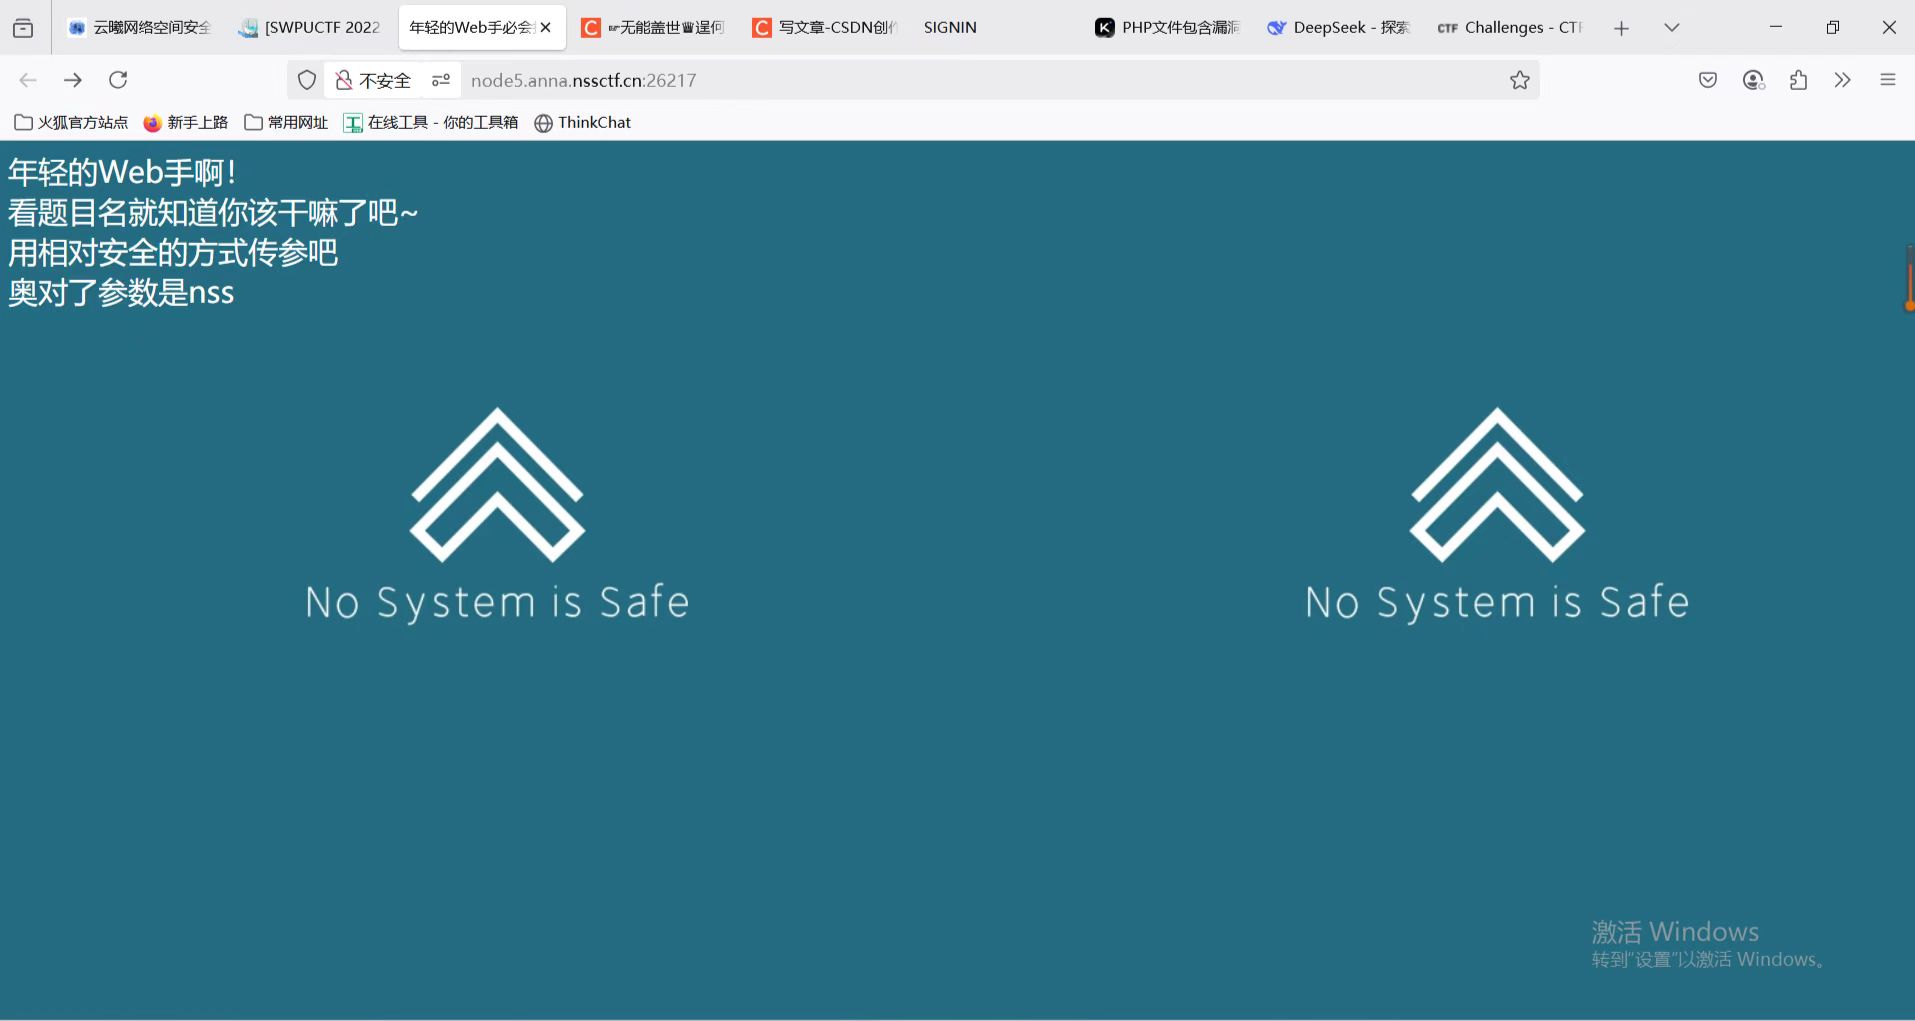This screenshot has width=1915, height=1021.
Task: Open the Firefox account icon
Action: (1753, 80)
